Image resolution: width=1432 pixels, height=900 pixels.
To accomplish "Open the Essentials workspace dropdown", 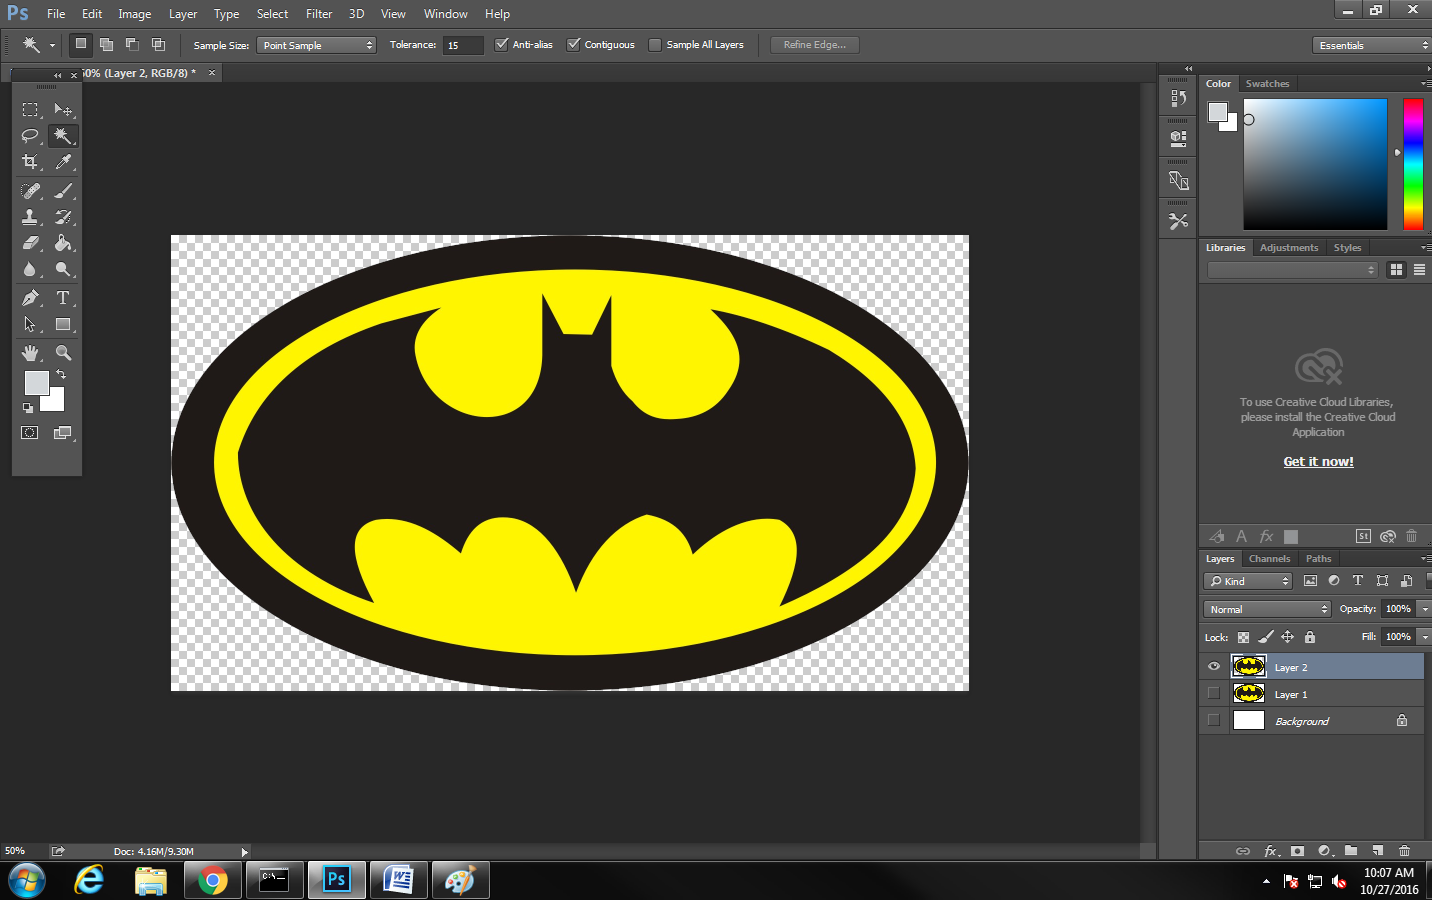I will (x=1372, y=45).
